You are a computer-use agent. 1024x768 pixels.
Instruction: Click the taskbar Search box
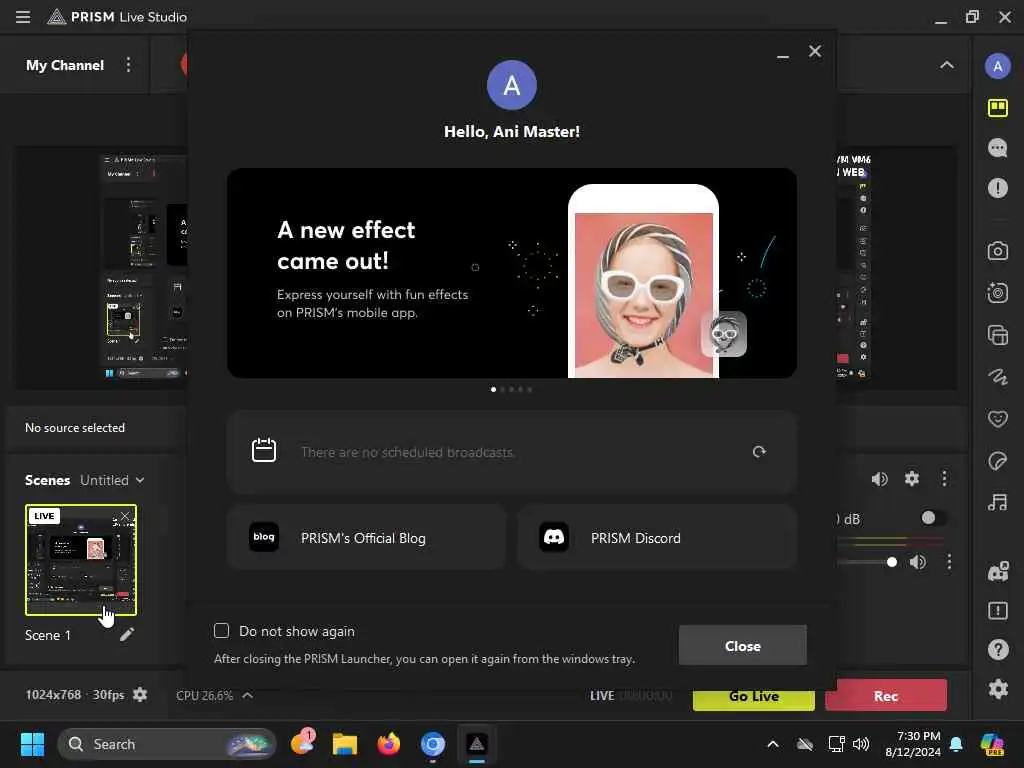[167, 744]
